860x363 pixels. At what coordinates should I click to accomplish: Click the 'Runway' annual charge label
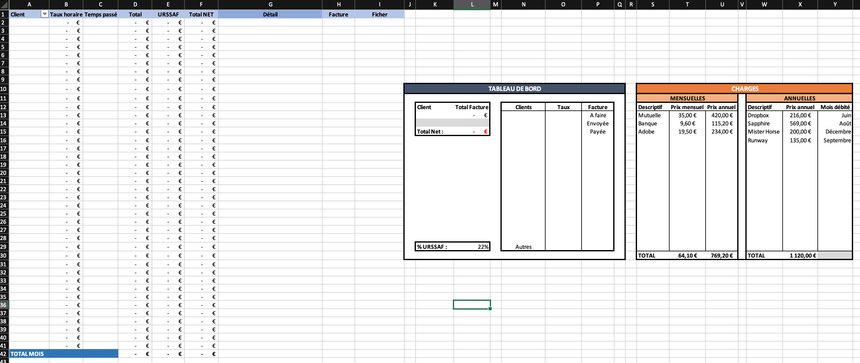pyautogui.click(x=765, y=140)
